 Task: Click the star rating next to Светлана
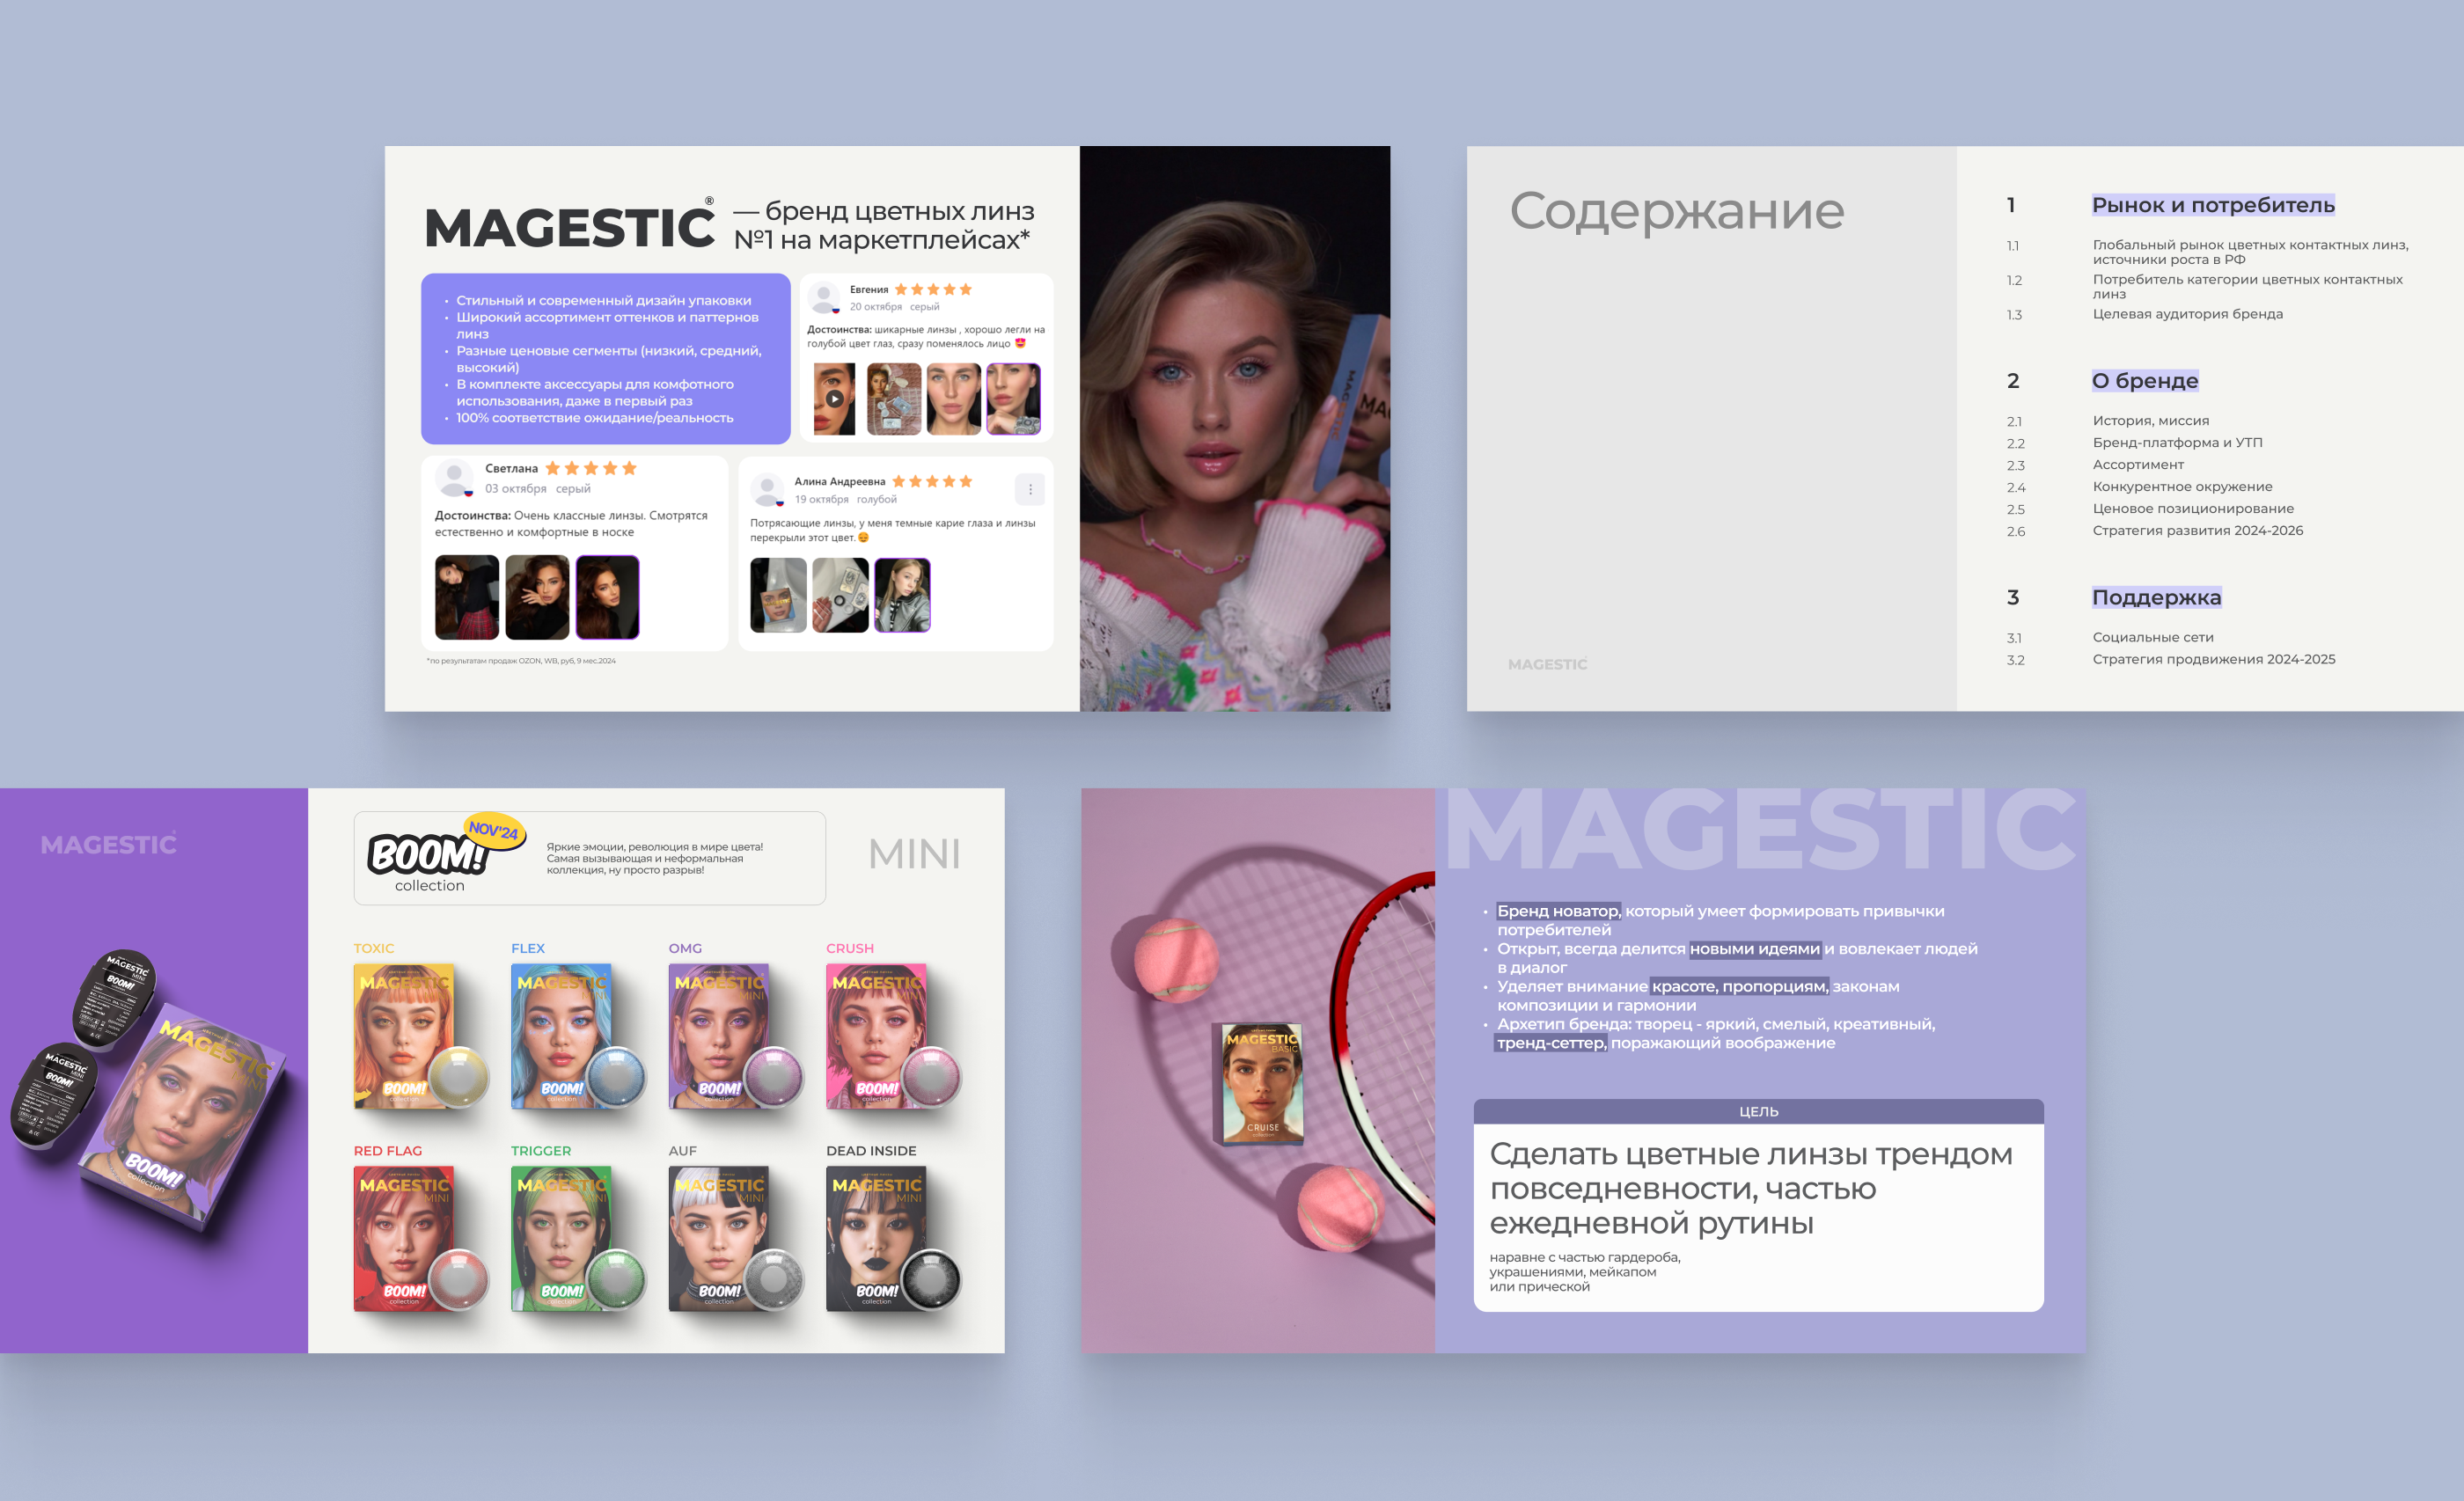click(x=590, y=468)
